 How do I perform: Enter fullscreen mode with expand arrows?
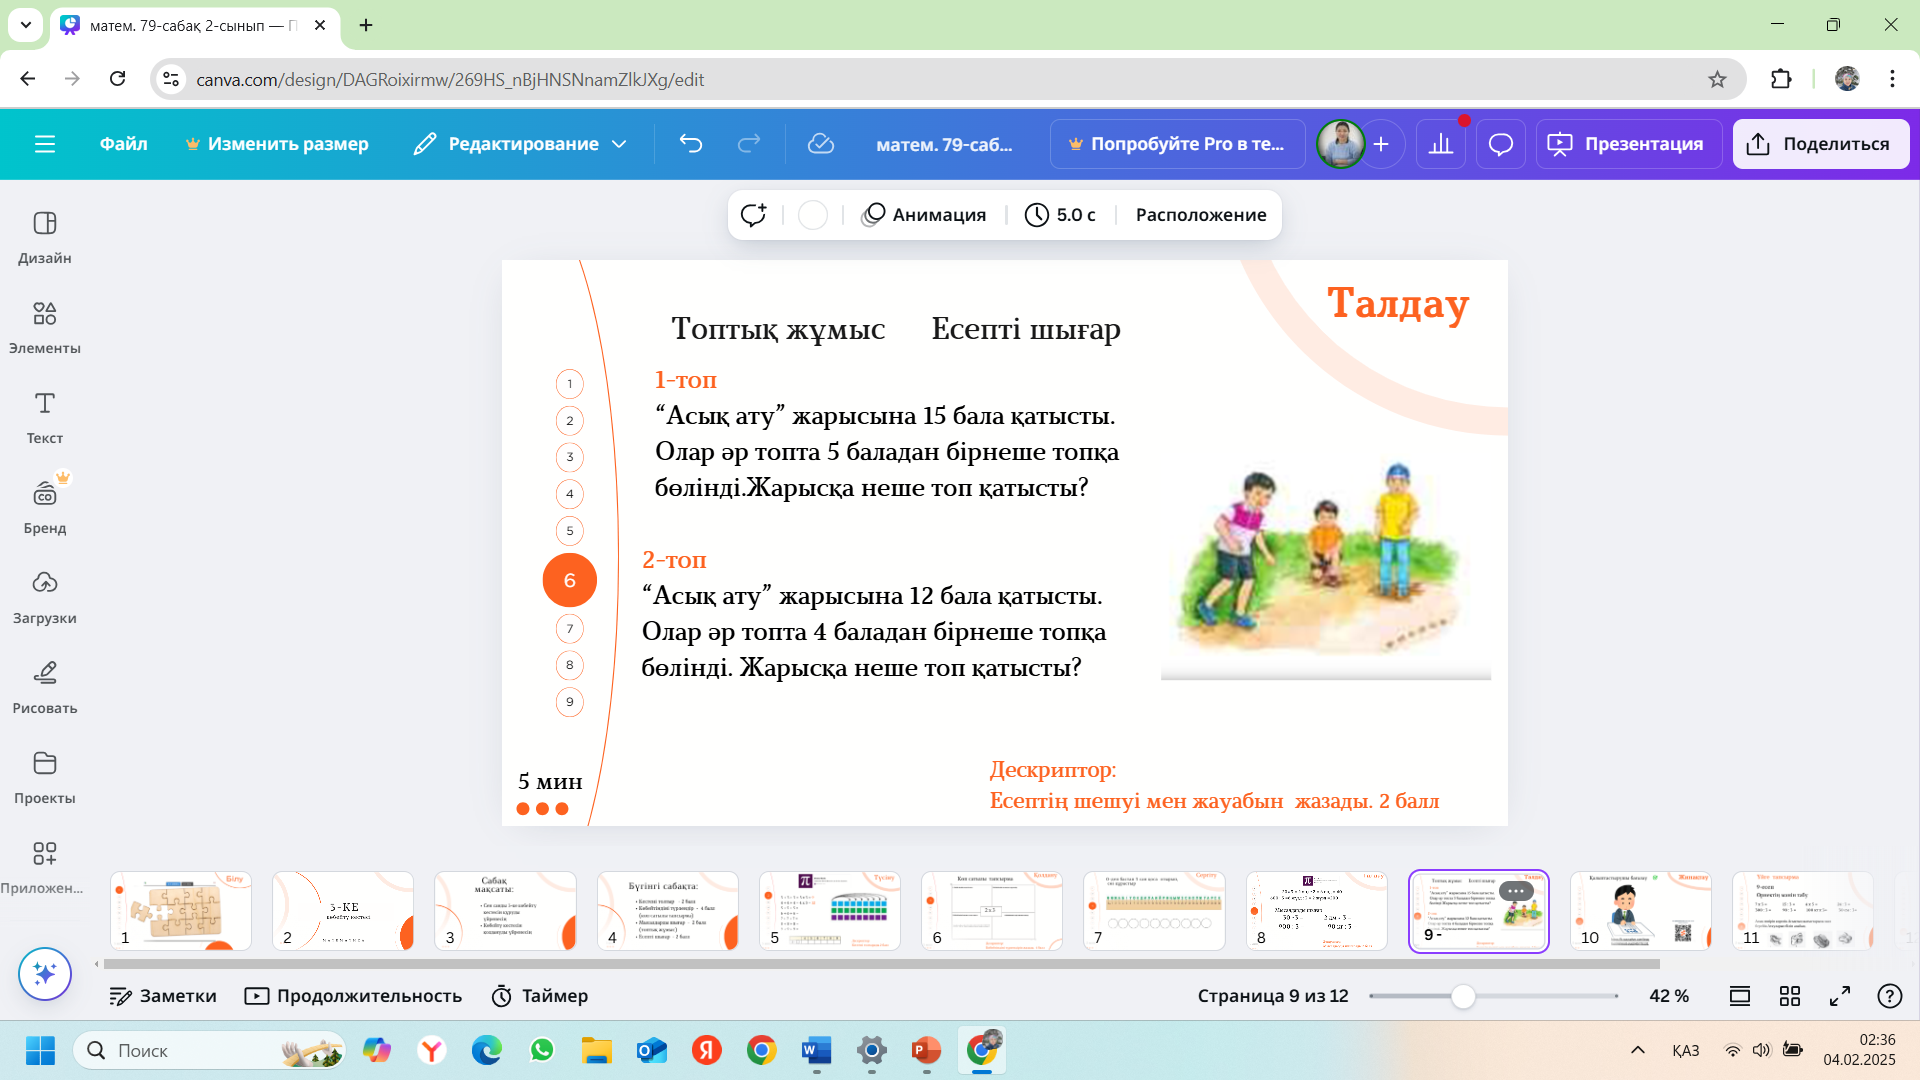point(1840,996)
